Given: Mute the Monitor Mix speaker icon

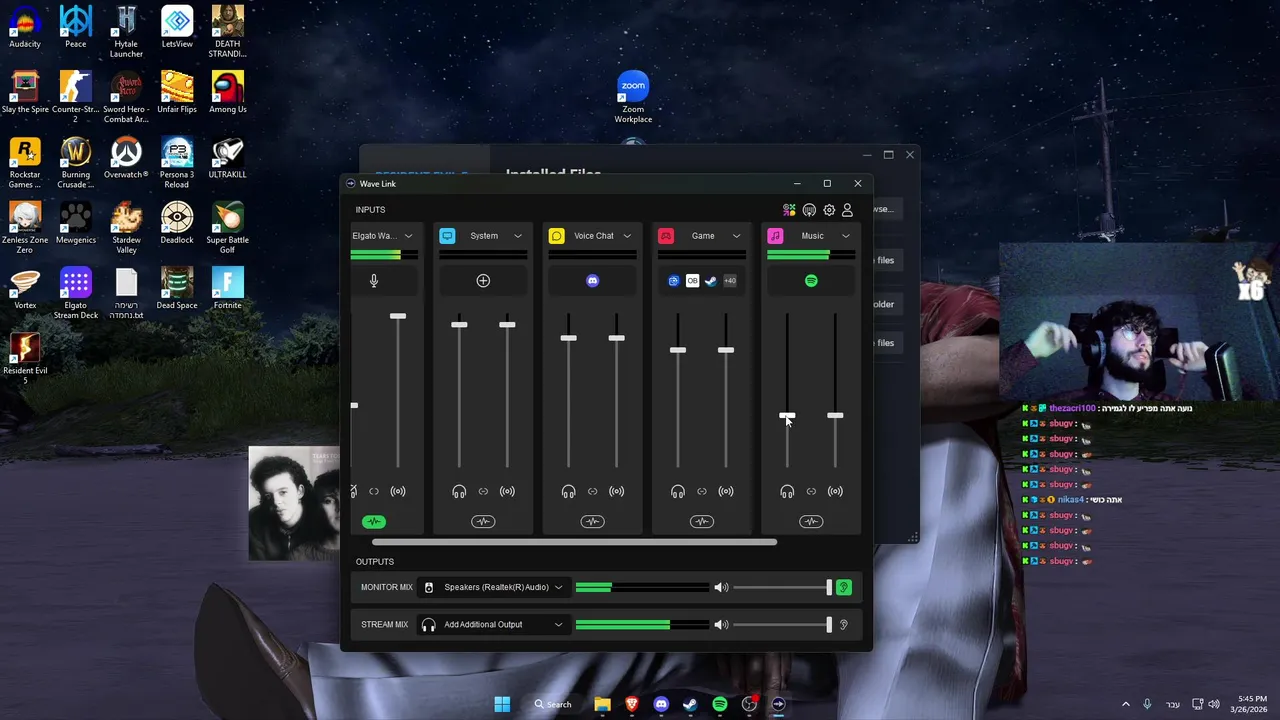Looking at the screenshot, I should [721, 587].
